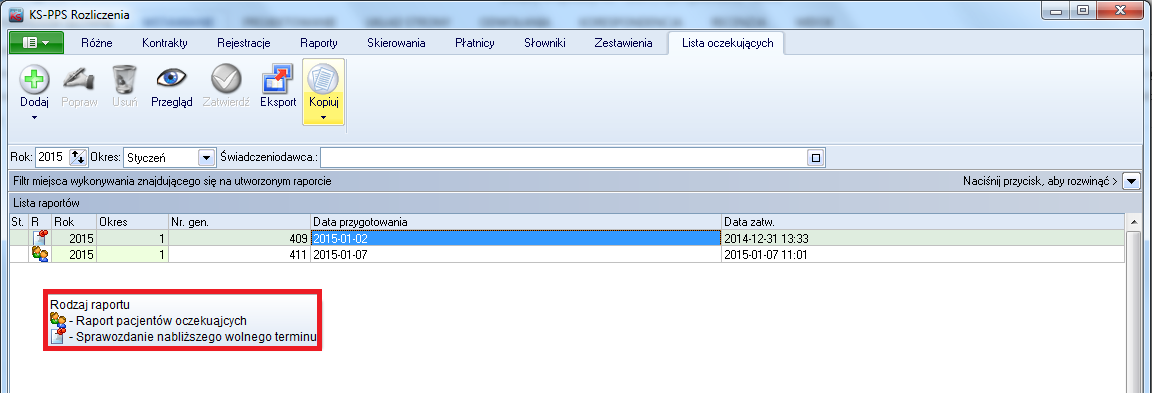Click the Dodaj (add) plus icon
Image resolution: width=1152 pixels, height=393 pixels.
[x=34, y=79]
